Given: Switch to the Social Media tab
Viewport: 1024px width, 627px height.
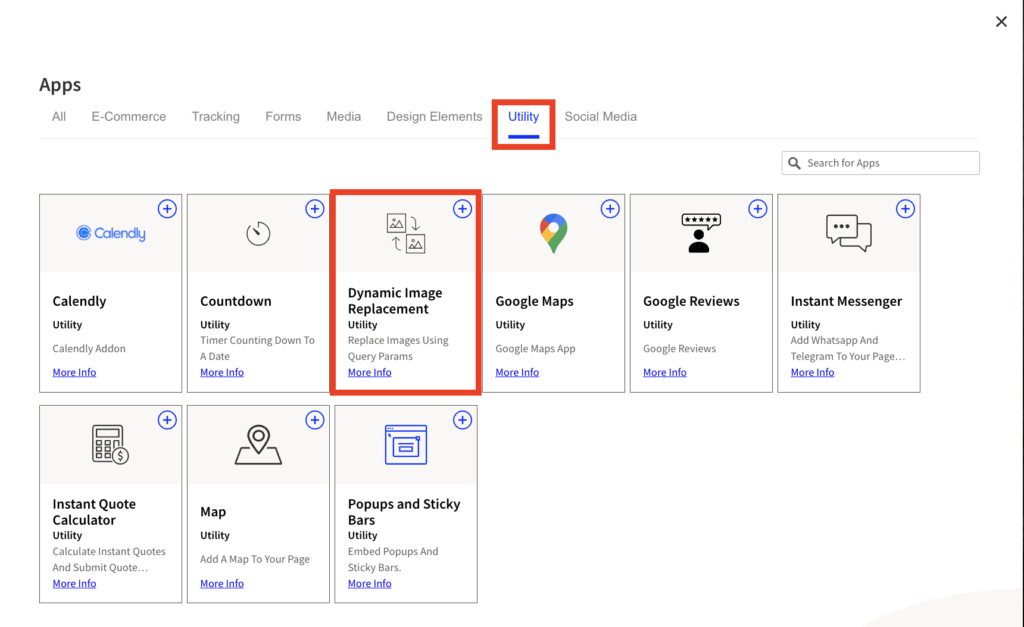Looking at the screenshot, I should click(x=600, y=117).
